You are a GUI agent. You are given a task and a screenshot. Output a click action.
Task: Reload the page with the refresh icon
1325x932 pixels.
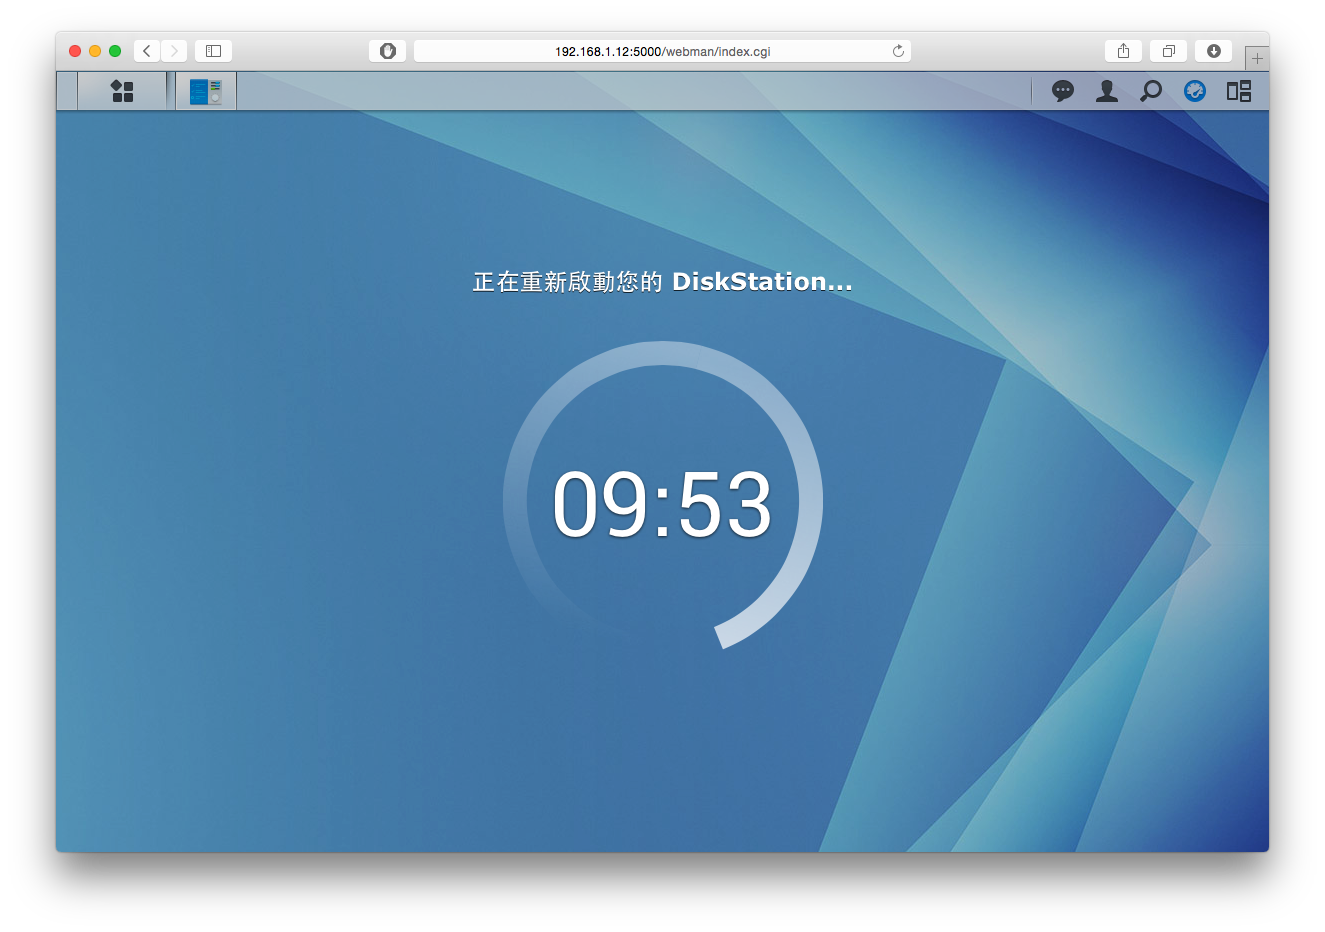tap(898, 51)
